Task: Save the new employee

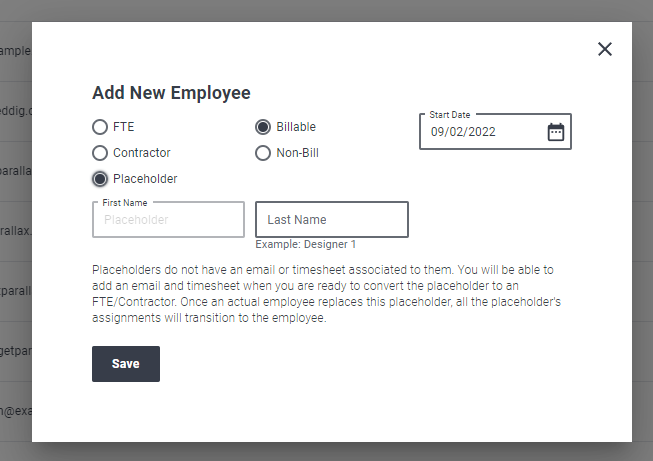Action: pos(126,364)
